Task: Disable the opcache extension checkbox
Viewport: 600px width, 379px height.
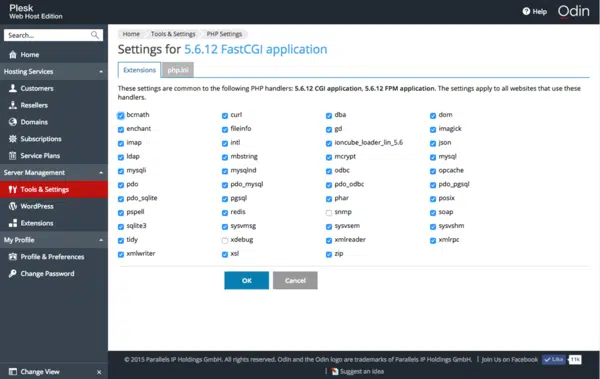Action: (433, 171)
